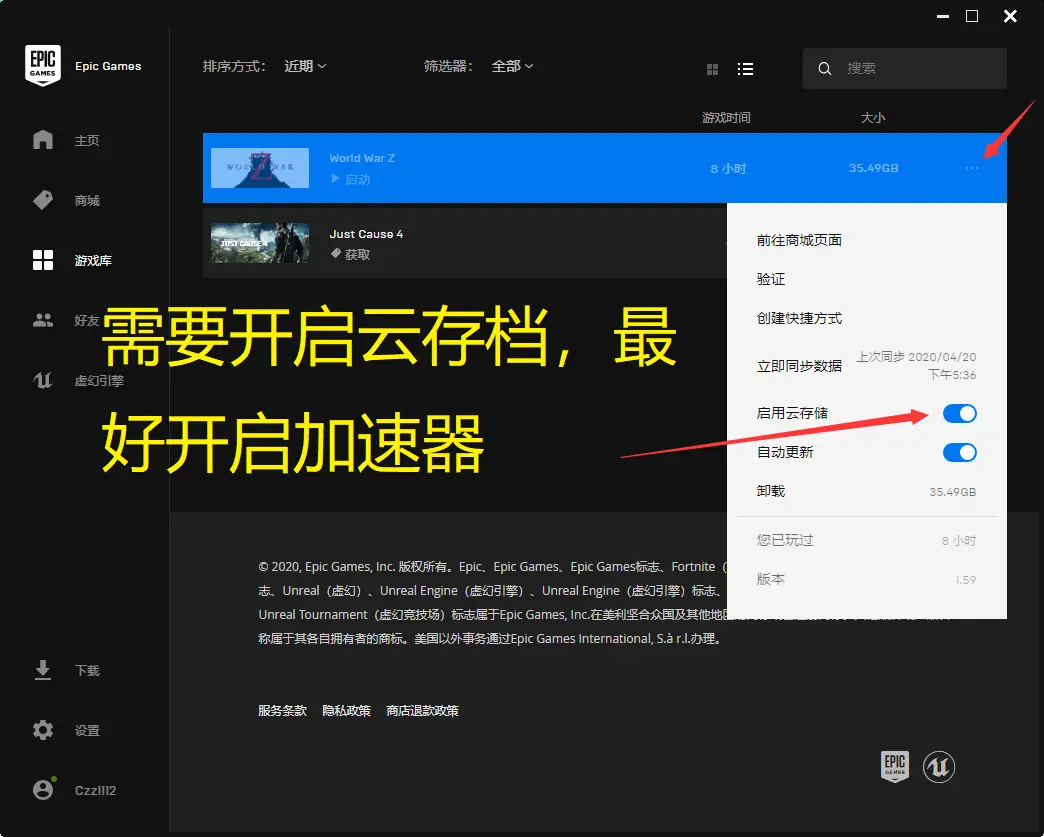
Task: Select the 游戏库 library grid icon
Action: point(43,260)
